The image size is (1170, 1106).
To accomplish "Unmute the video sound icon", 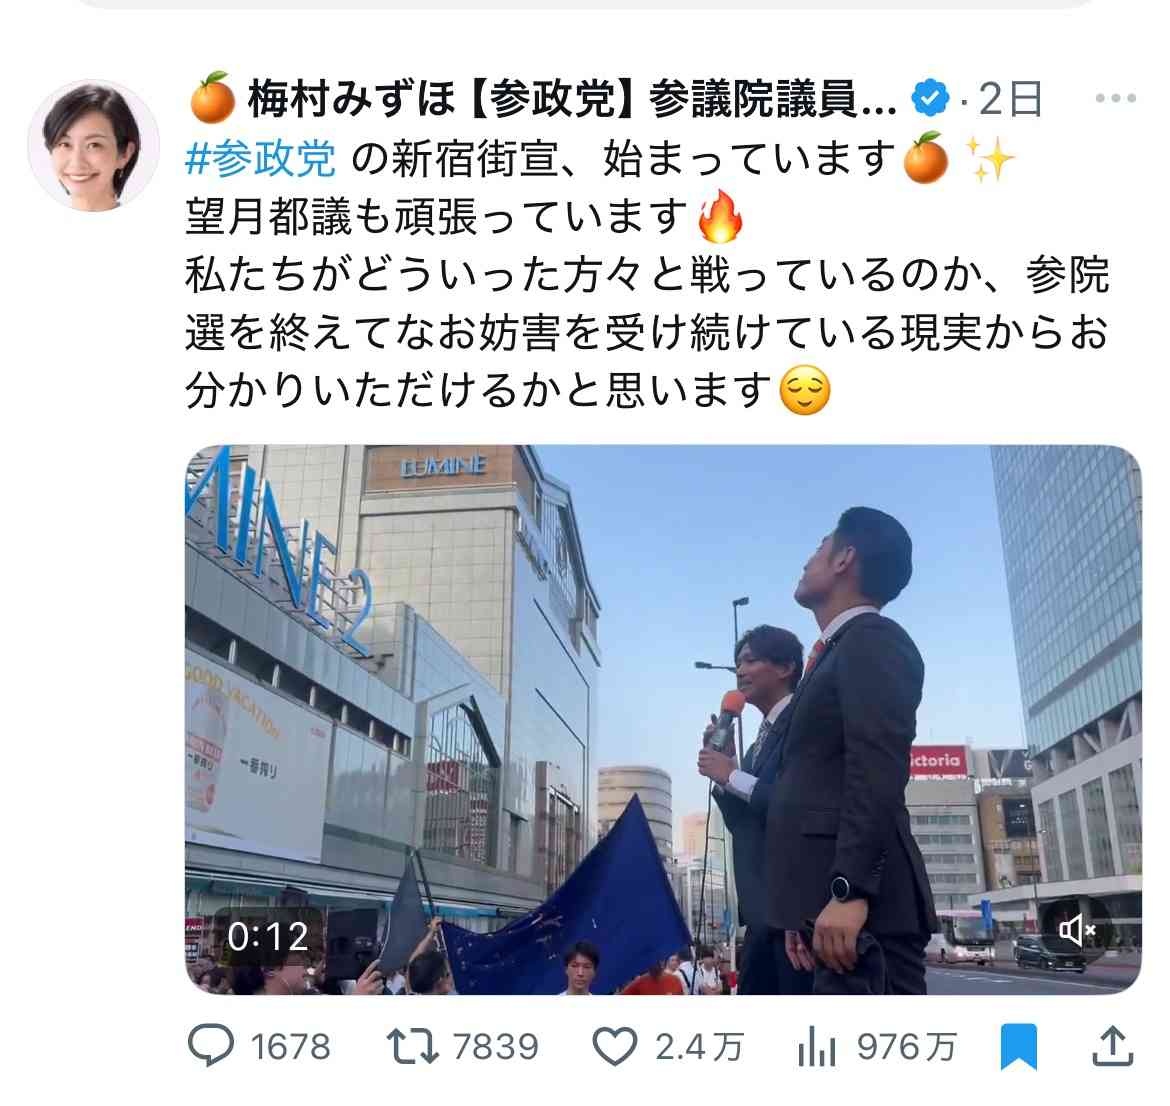I will point(1077,930).
